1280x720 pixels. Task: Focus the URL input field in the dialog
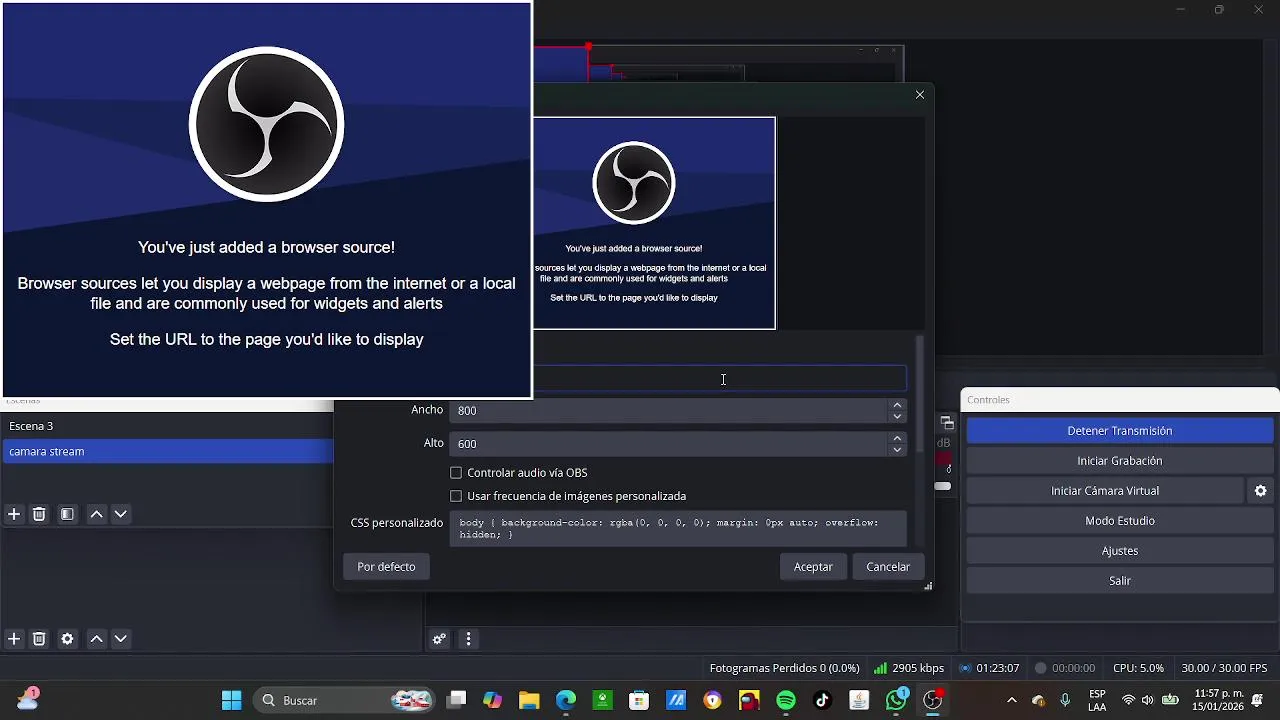720,378
